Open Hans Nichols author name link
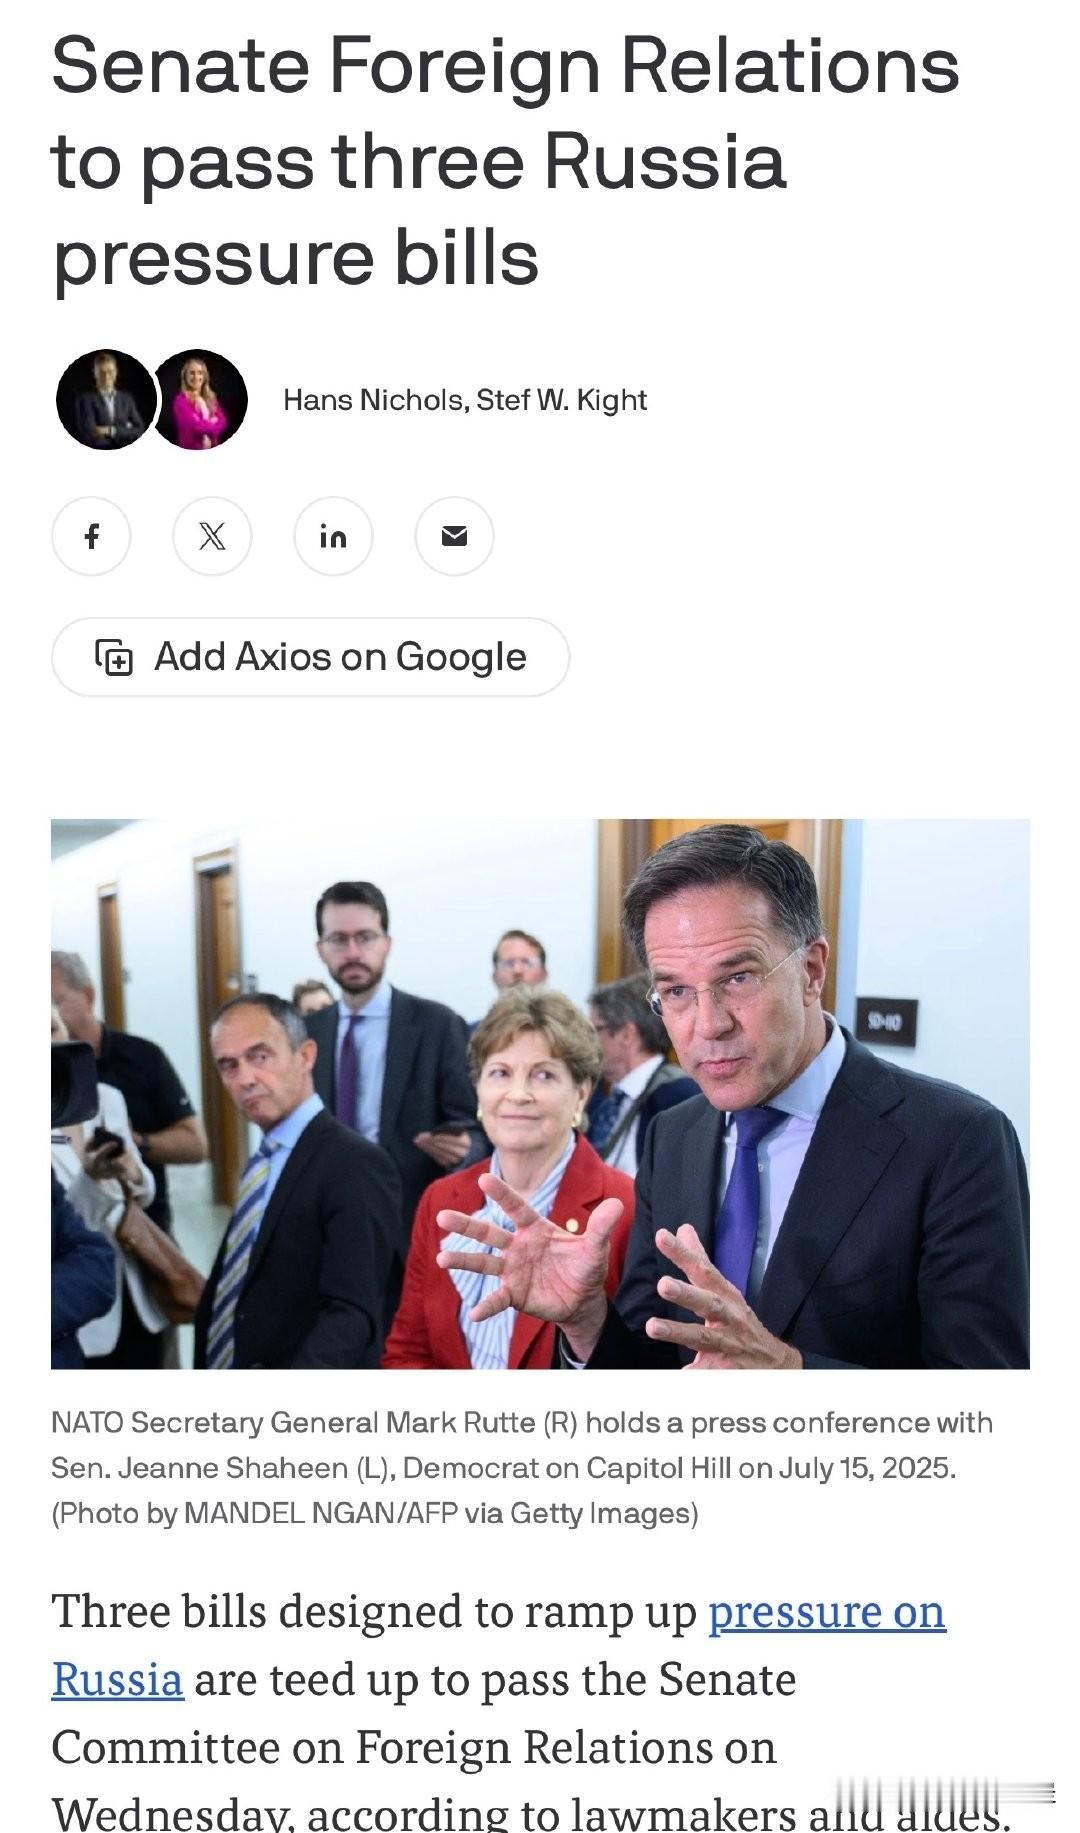Screen dimensions: 1080x1833 pyautogui.click(x=372, y=400)
